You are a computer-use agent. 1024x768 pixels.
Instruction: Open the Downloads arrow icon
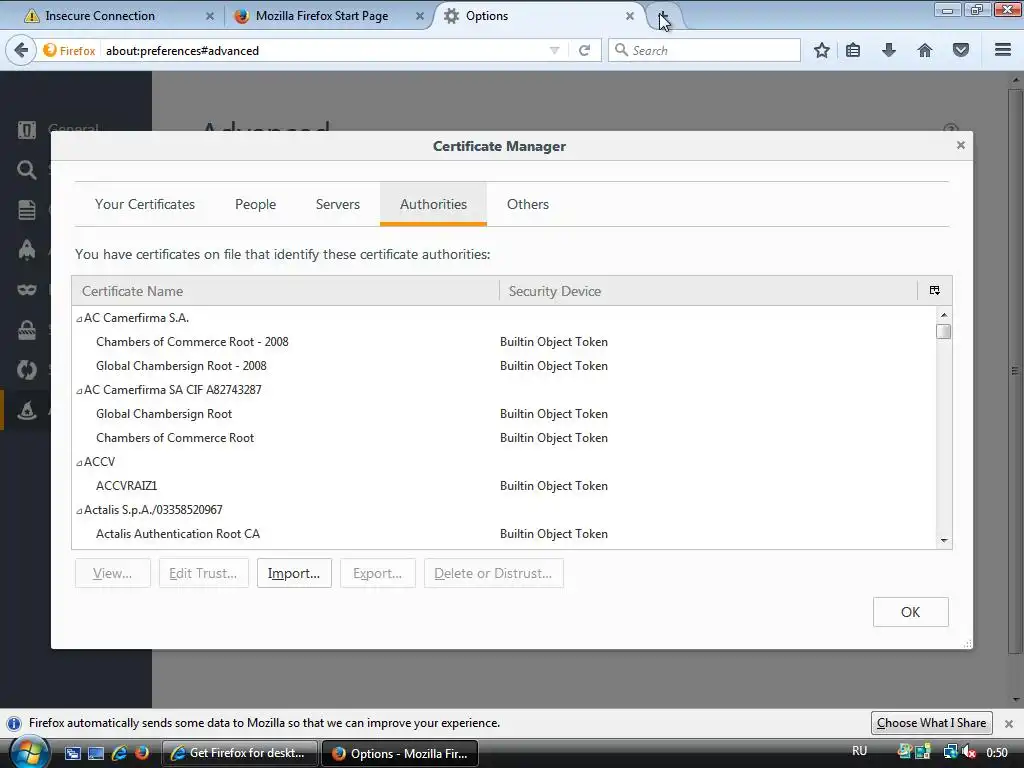tap(889, 50)
